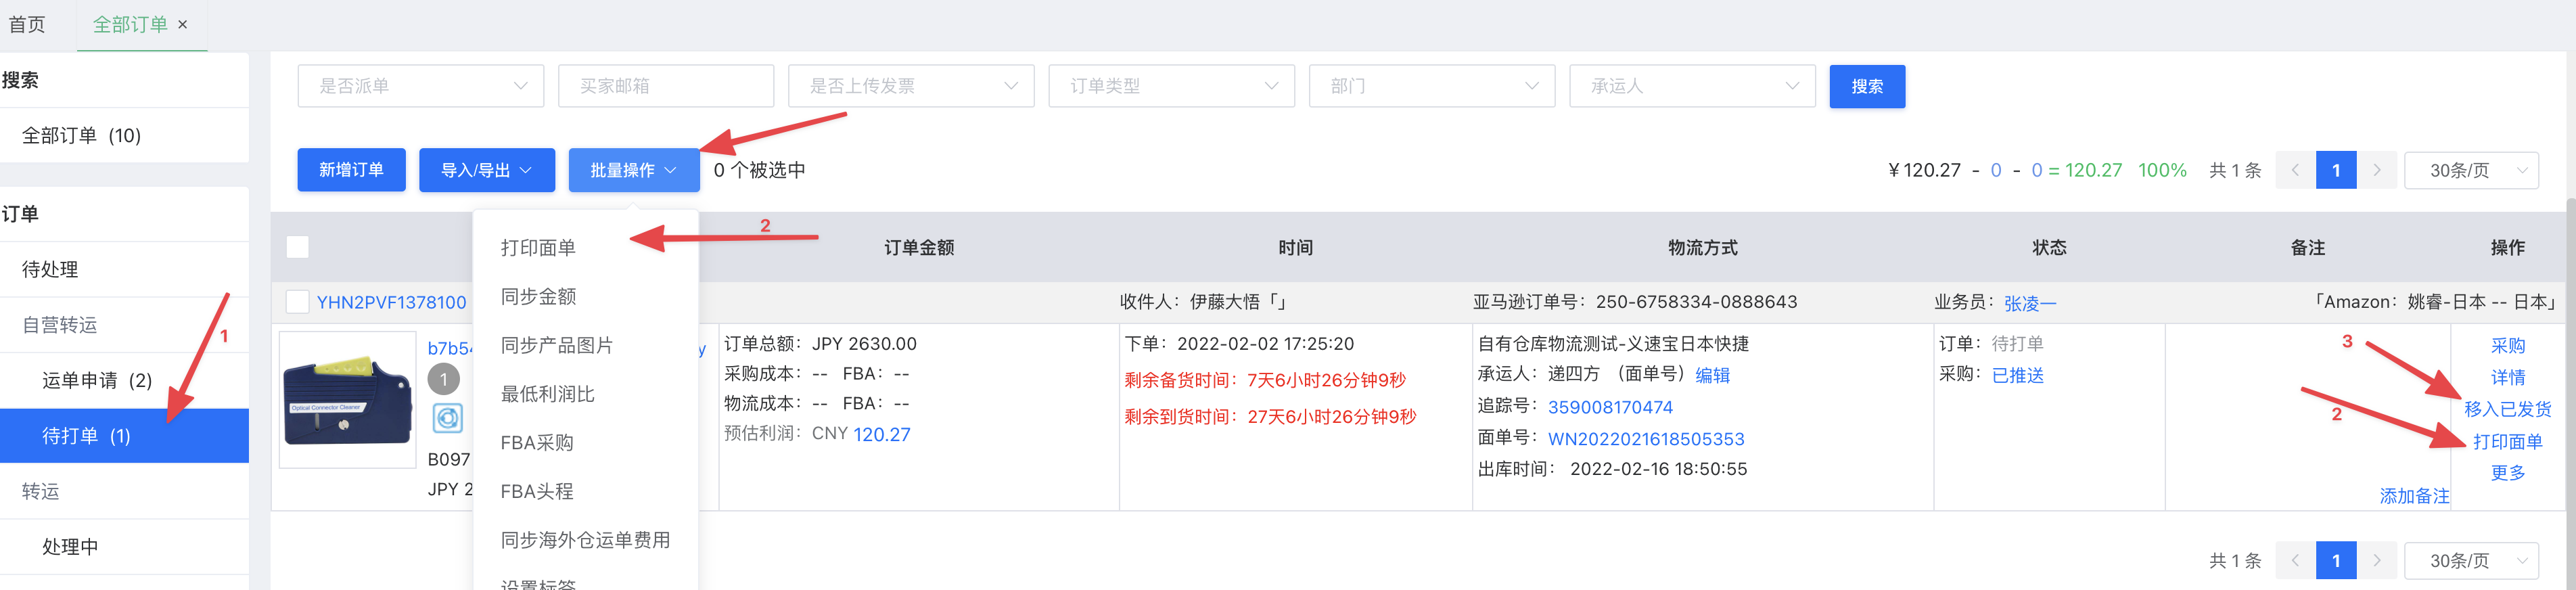Switch to the 首页 tab
The width and height of the screenshot is (2576, 590).
27,25
